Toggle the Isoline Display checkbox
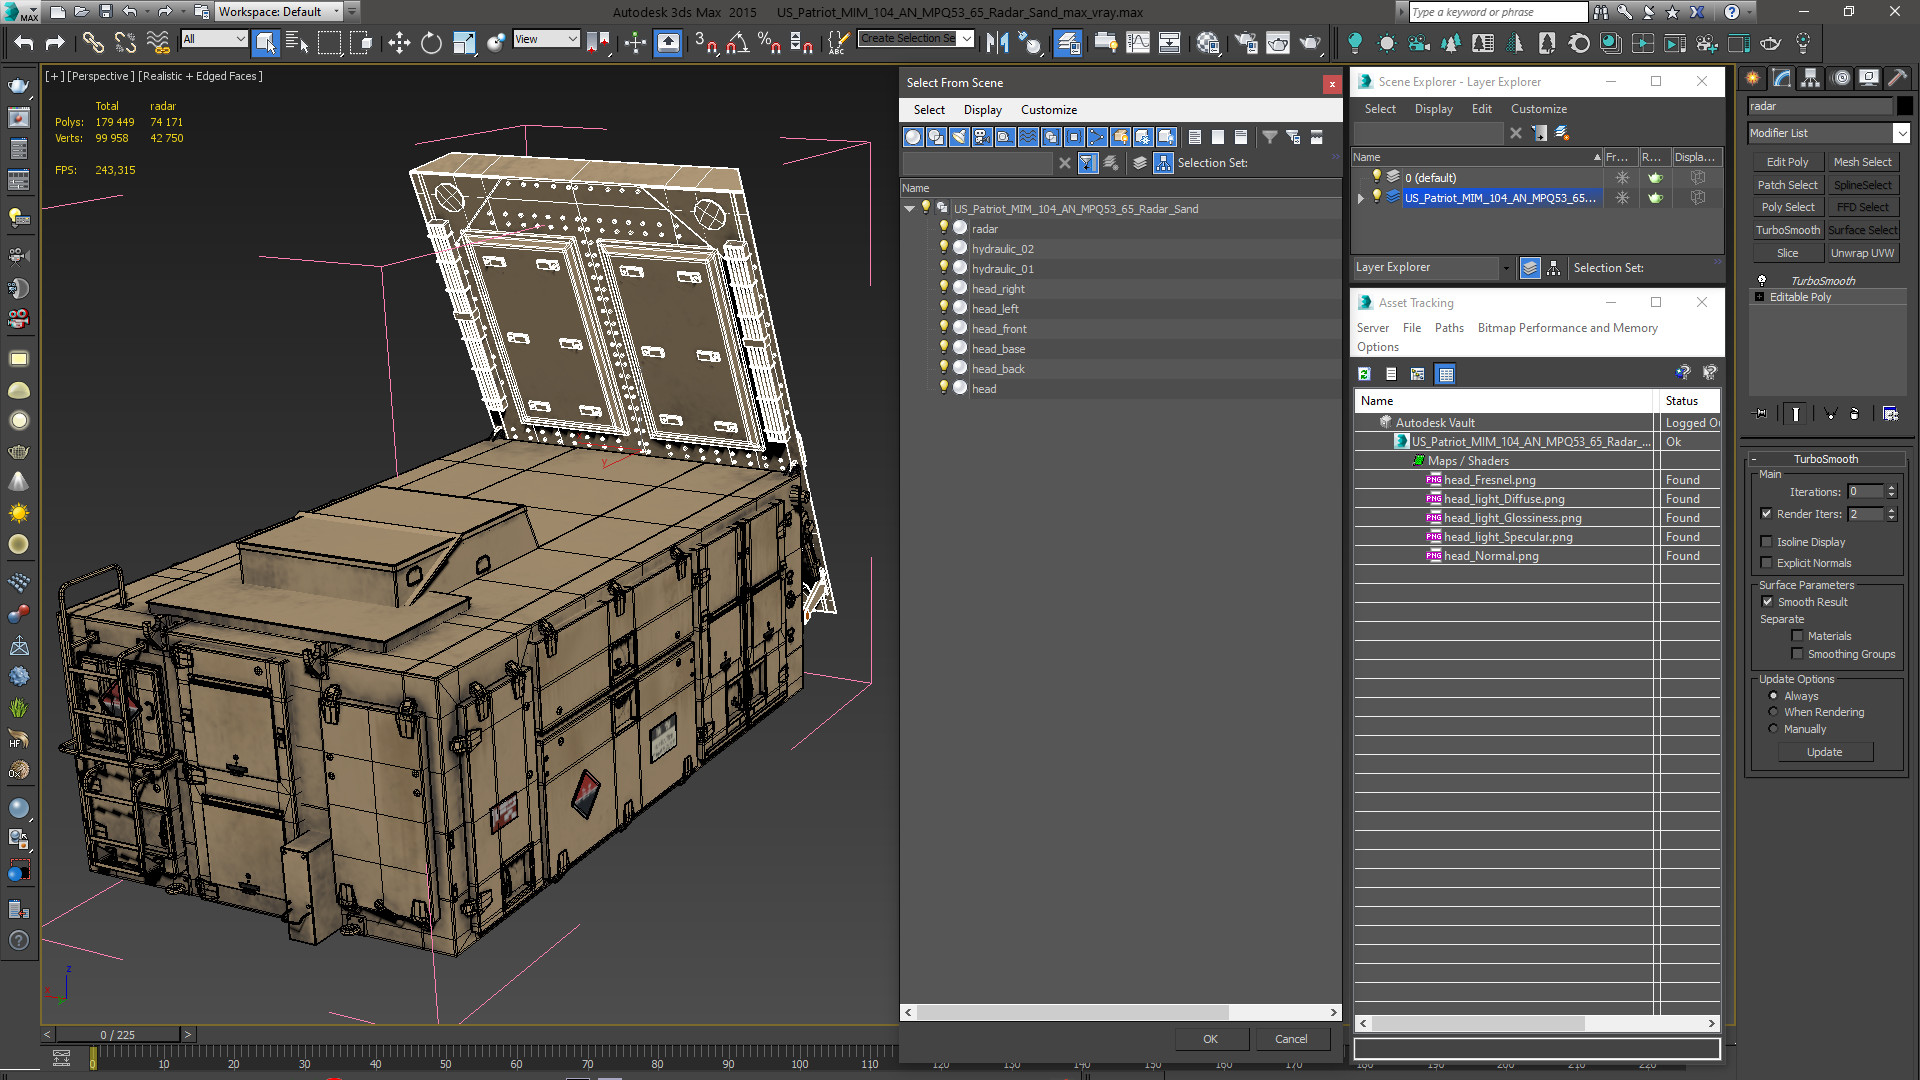Image resolution: width=1920 pixels, height=1080 pixels. [x=1766, y=542]
